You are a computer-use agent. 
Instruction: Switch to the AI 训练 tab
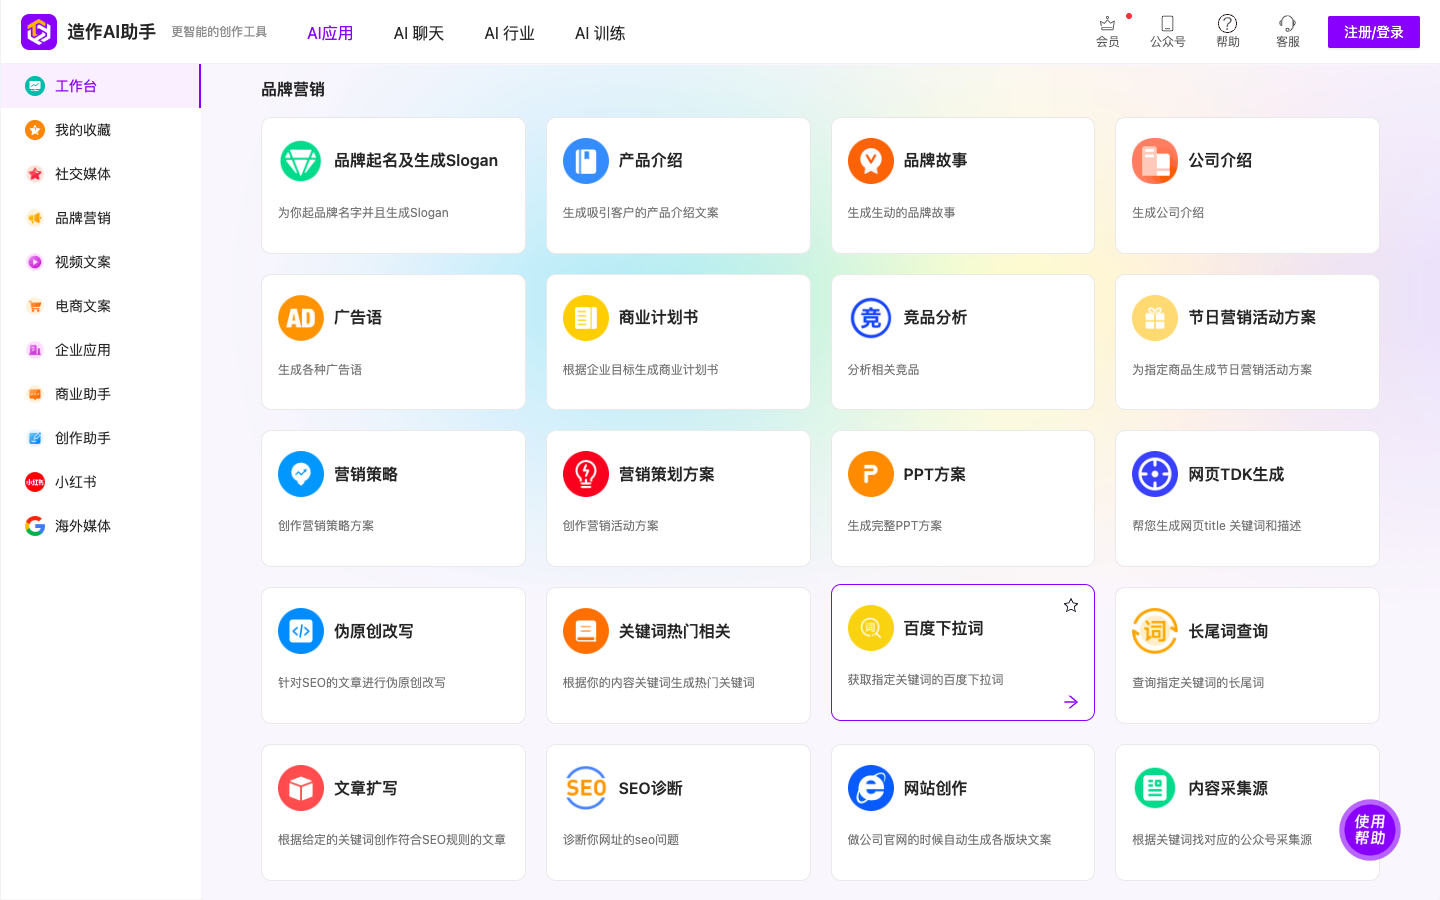(x=600, y=33)
